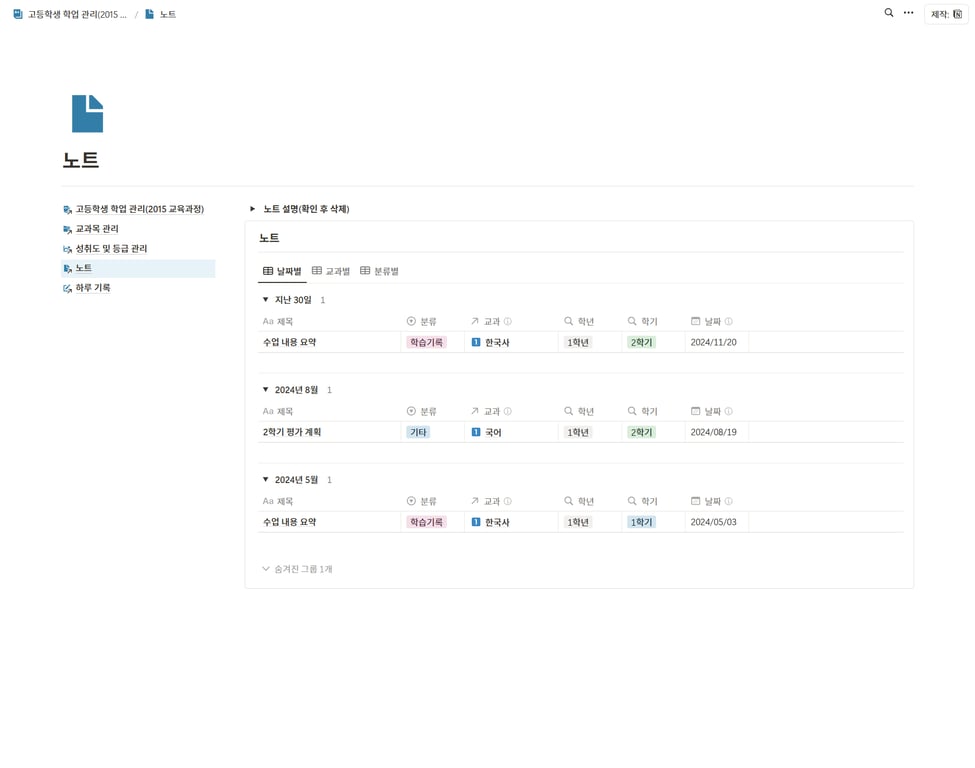975x768 pixels.
Task: Click the large blue document page icon
Action: point(87,113)
